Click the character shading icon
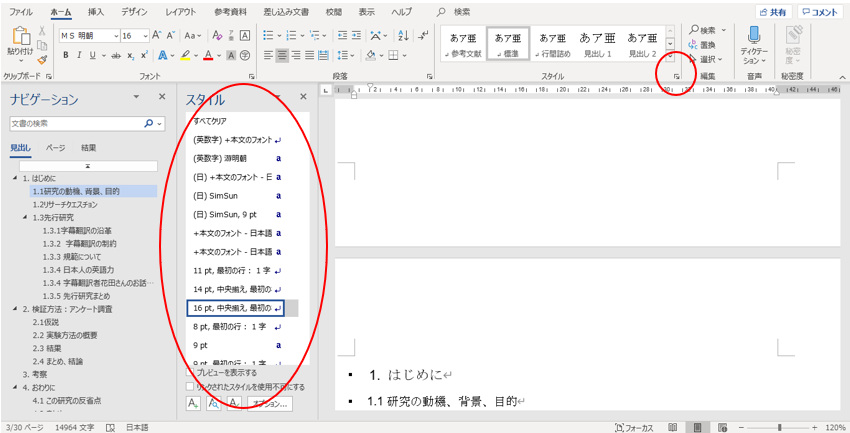 point(230,55)
